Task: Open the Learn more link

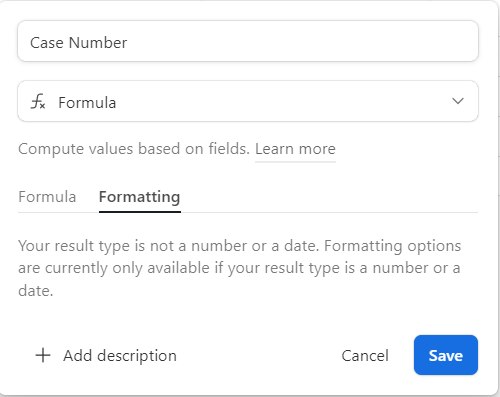Action: [x=295, y=149]
